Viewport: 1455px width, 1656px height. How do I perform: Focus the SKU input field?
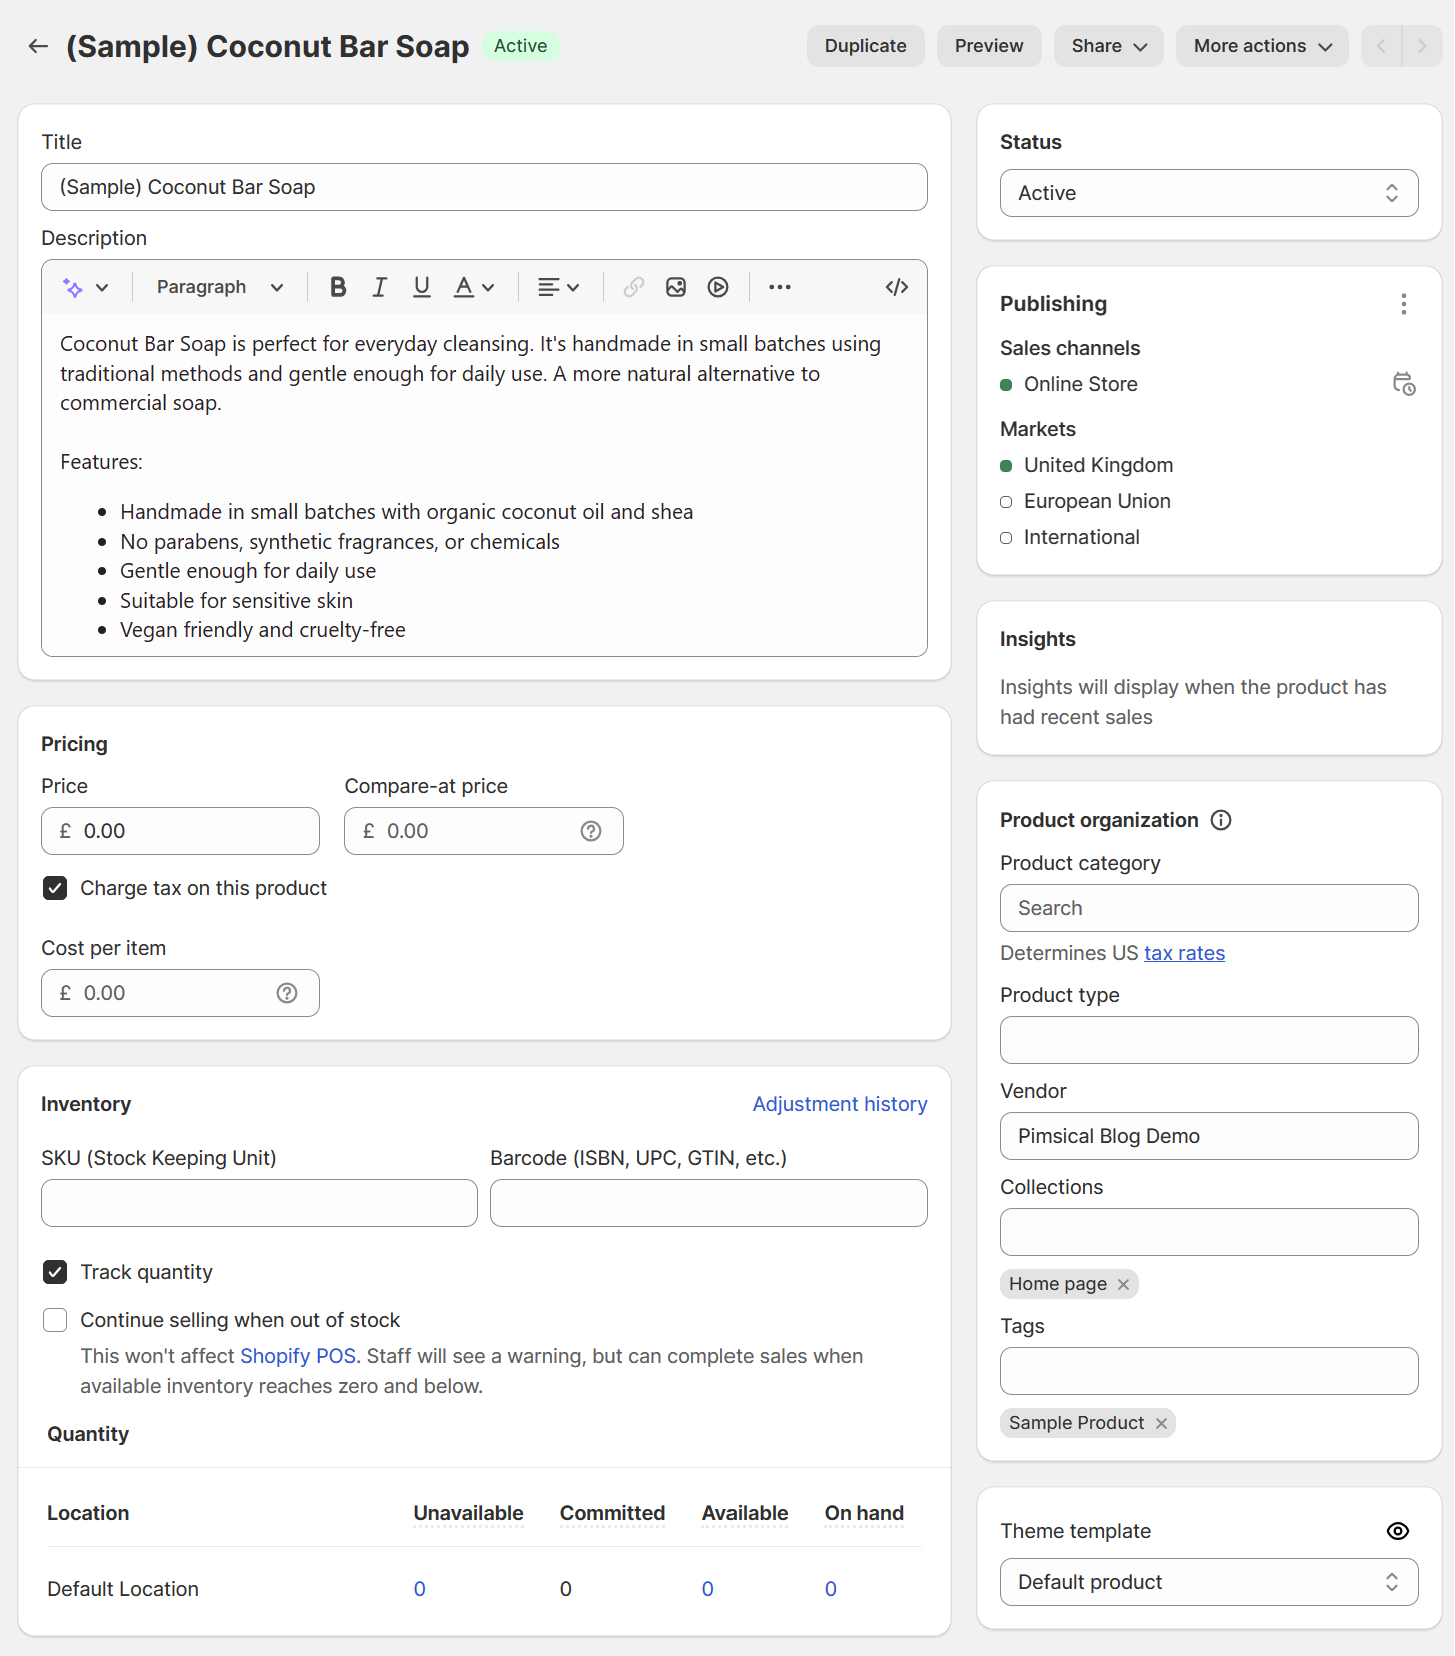(x=259, y=1203)
